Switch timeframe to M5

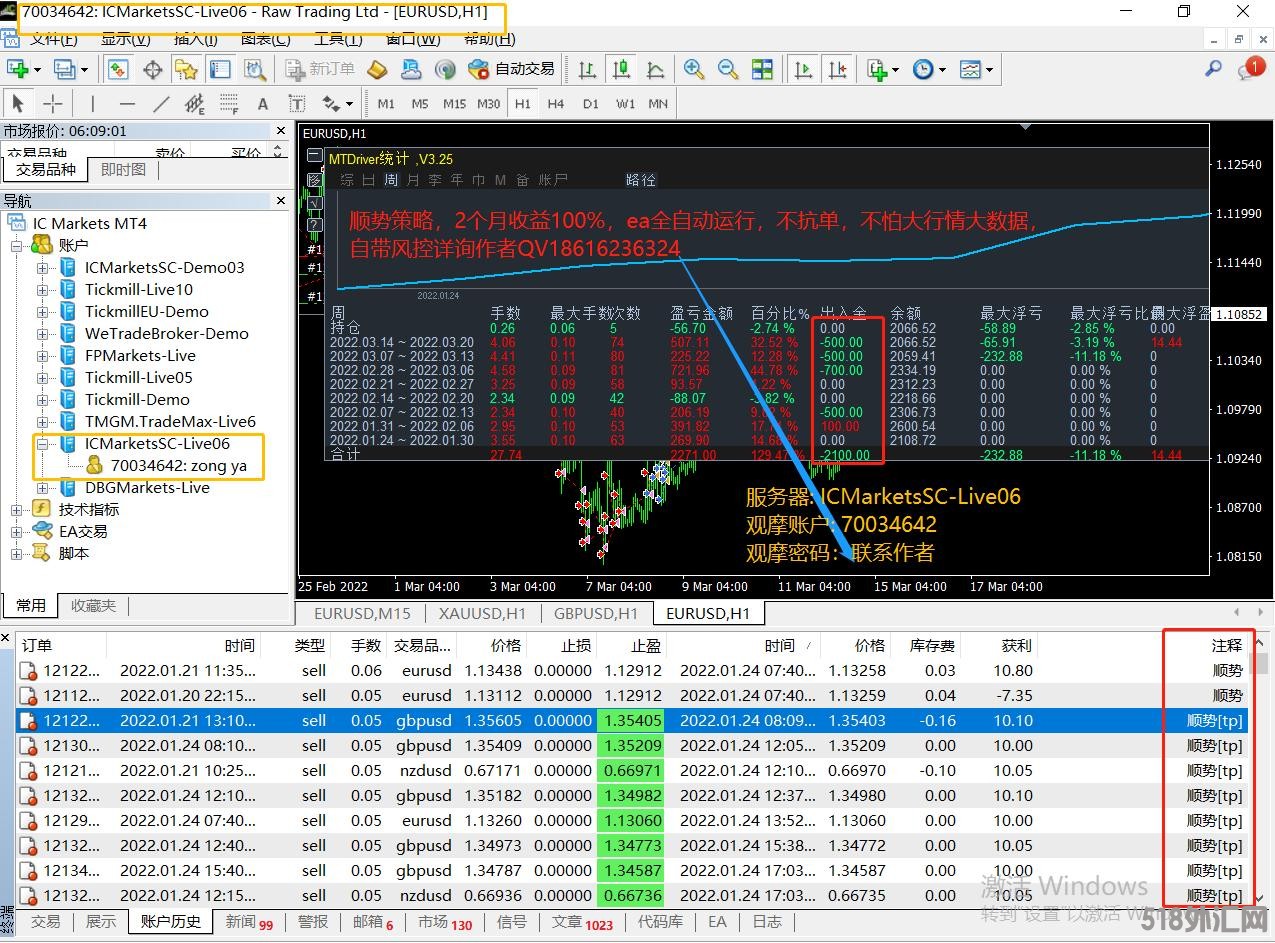pos(420,103)
